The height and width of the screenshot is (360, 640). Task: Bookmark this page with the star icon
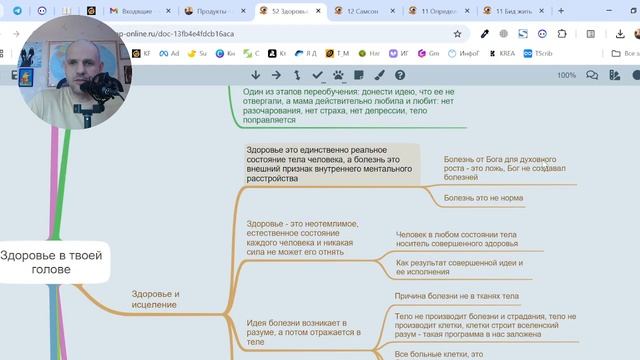pos(458,34)
